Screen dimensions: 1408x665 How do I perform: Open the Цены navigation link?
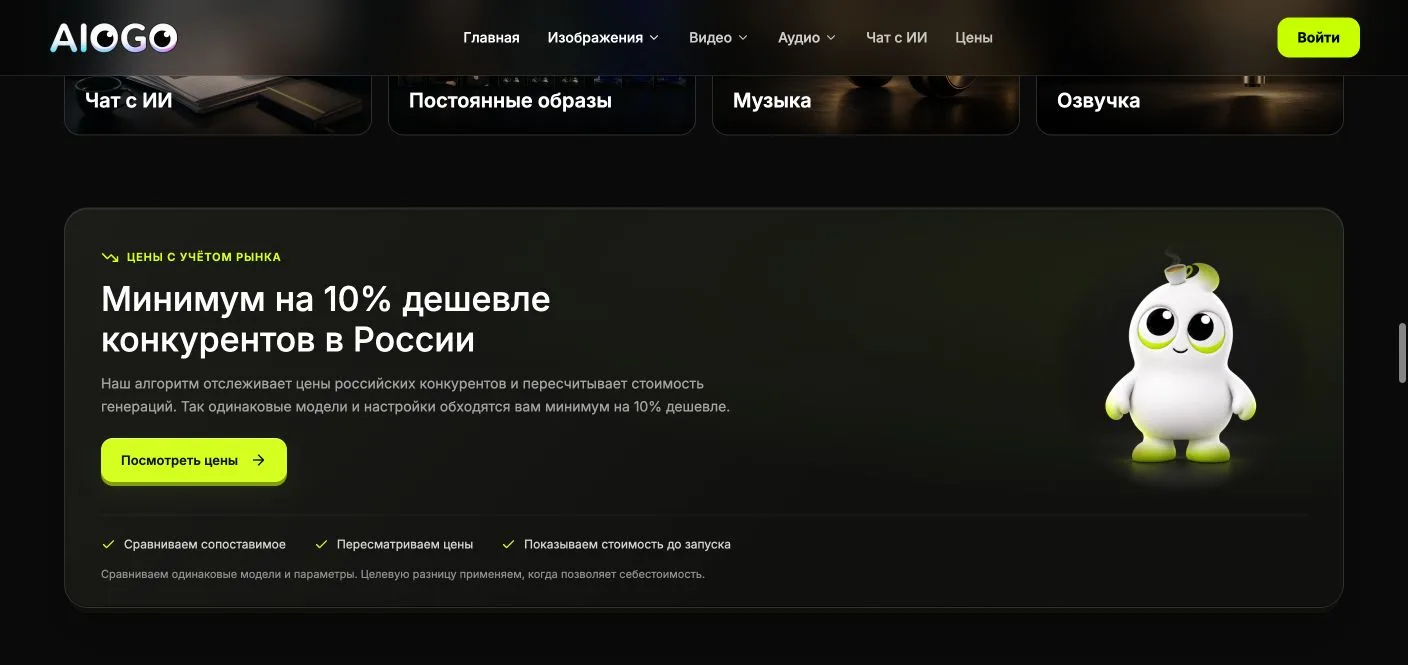[974, 38]
